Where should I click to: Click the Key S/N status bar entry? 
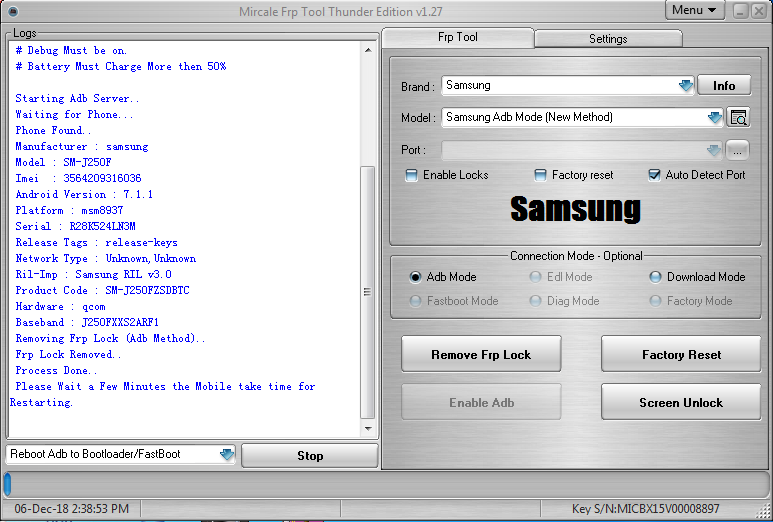point(645,509)
